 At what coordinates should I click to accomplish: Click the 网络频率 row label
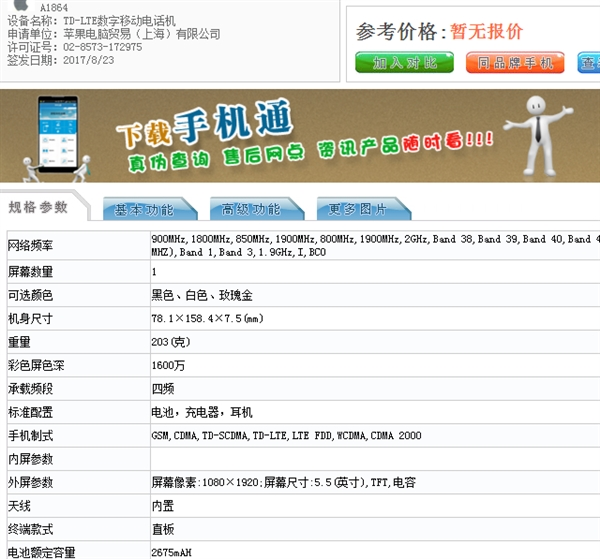pos(30,246)
